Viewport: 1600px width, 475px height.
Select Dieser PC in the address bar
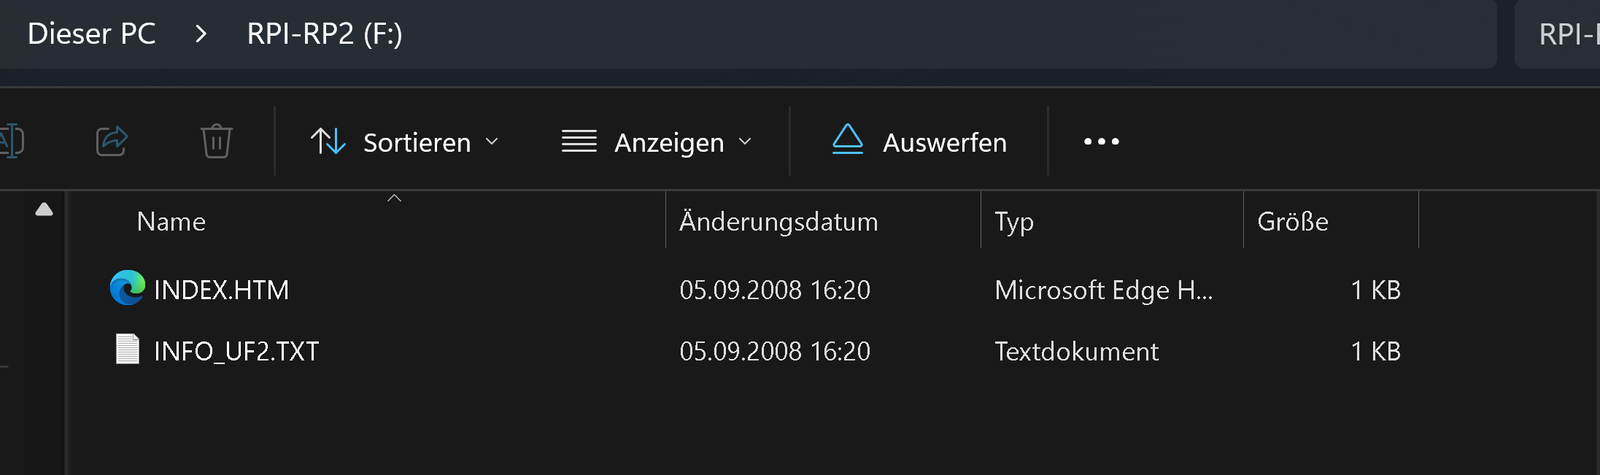point(91,34)
